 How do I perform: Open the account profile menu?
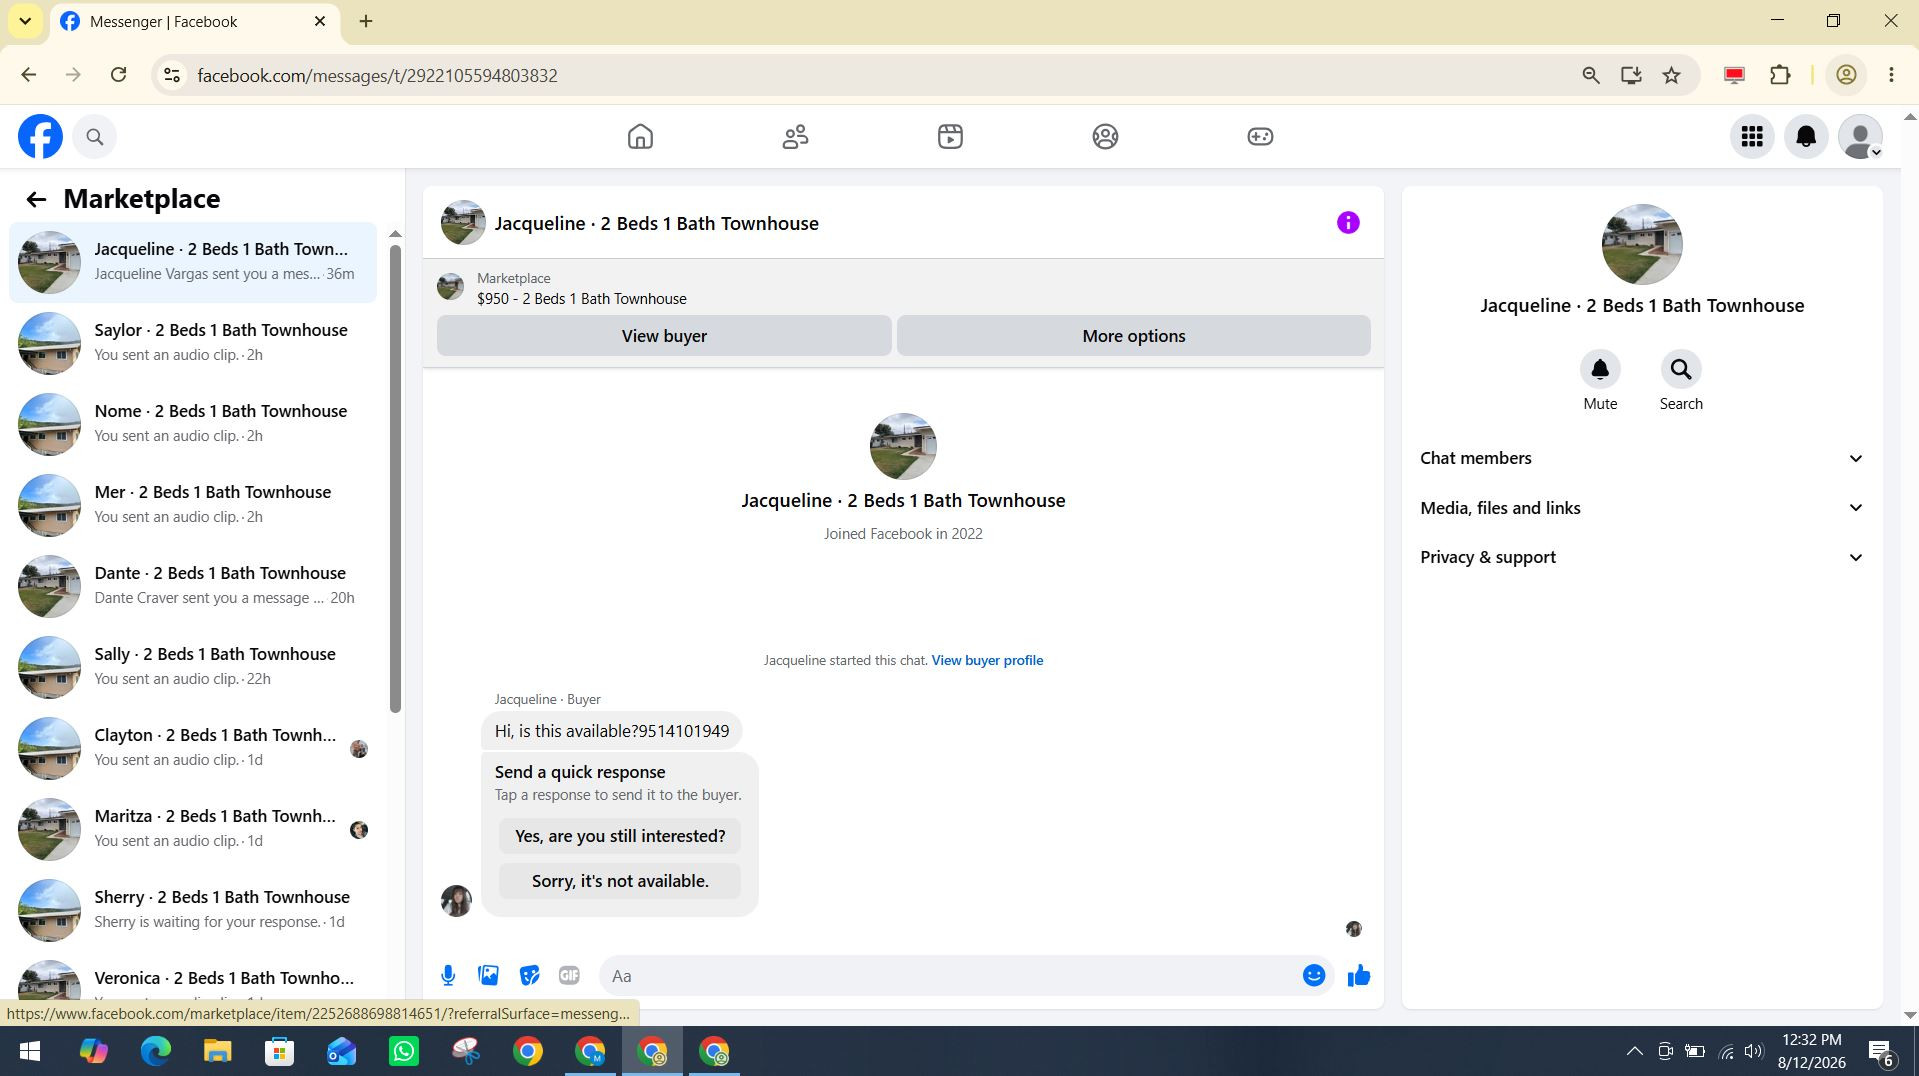(1860, 137)
